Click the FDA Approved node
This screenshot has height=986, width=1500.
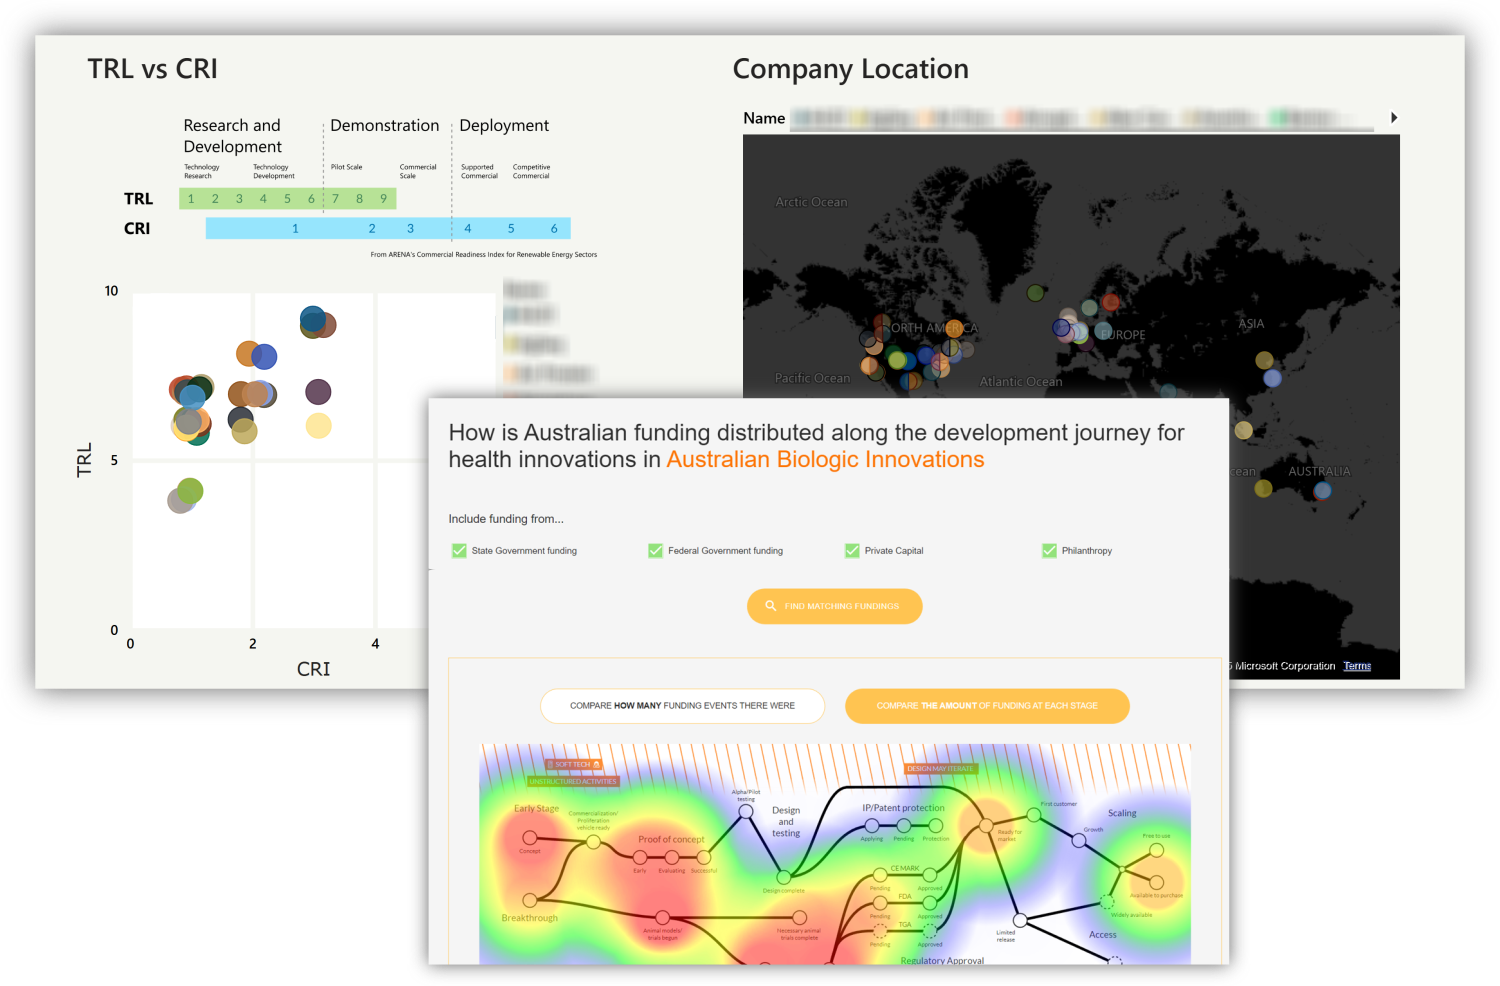coord(930,903)
